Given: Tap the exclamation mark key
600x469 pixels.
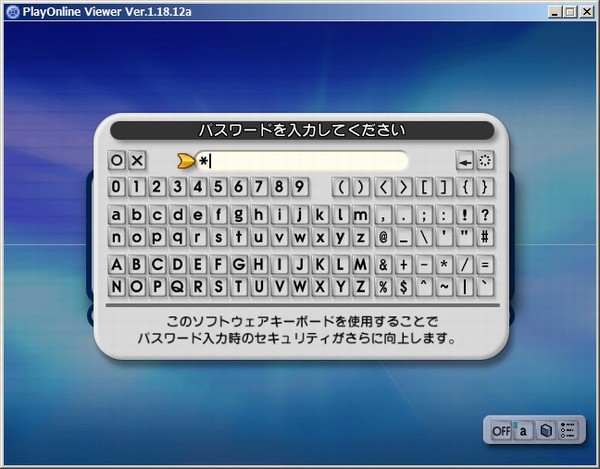Looking at the screenshot, I should (x=465, y=215).
